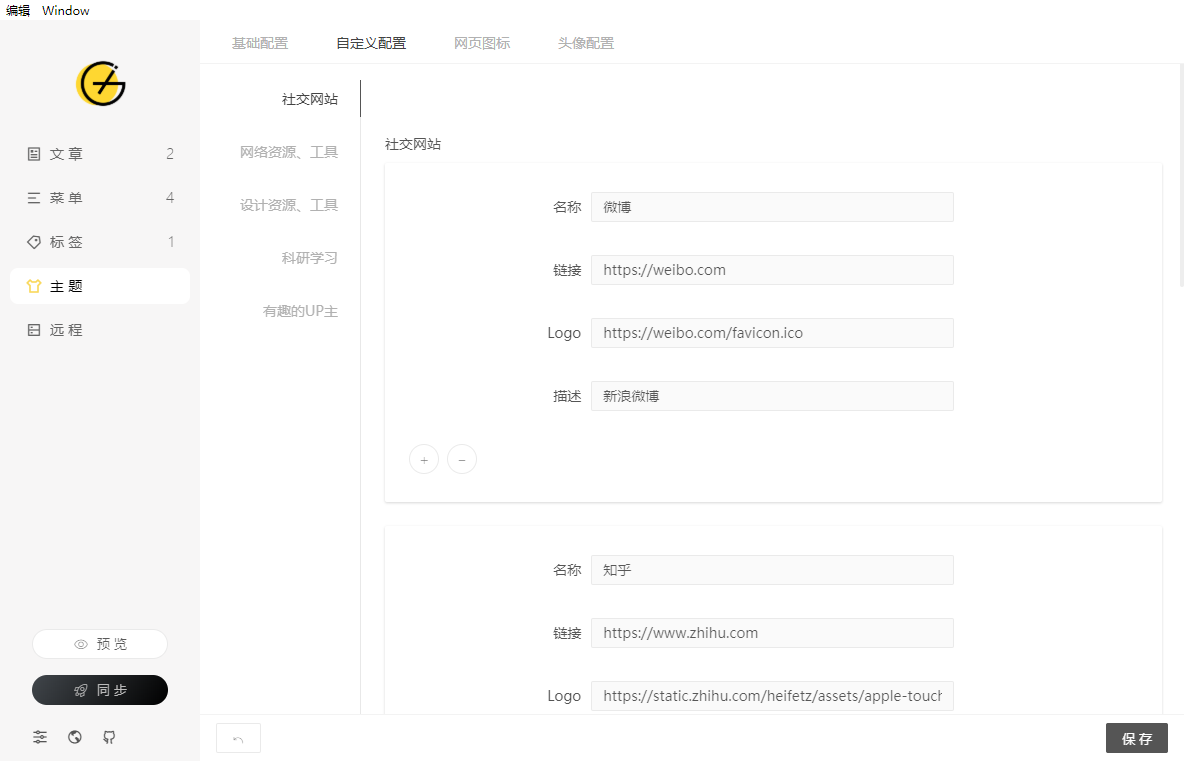Select the 科研学习 category tab
This screenshot has height=761, width=1184.
309,257
